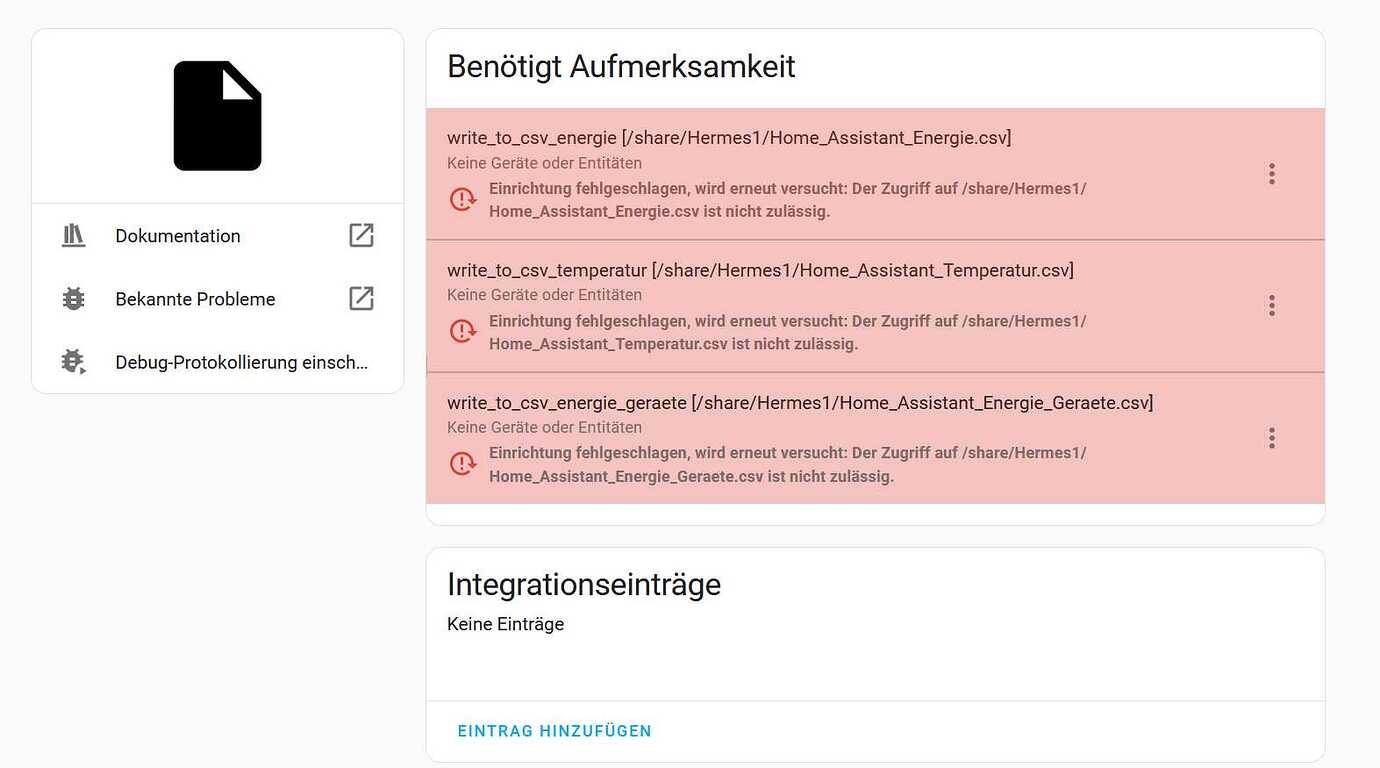Image resolution: width=1380 pixels, height=768 pixels.
Task: Click the bug icon beside Bekannte Probleme
Action: click(x=73, y=298)
